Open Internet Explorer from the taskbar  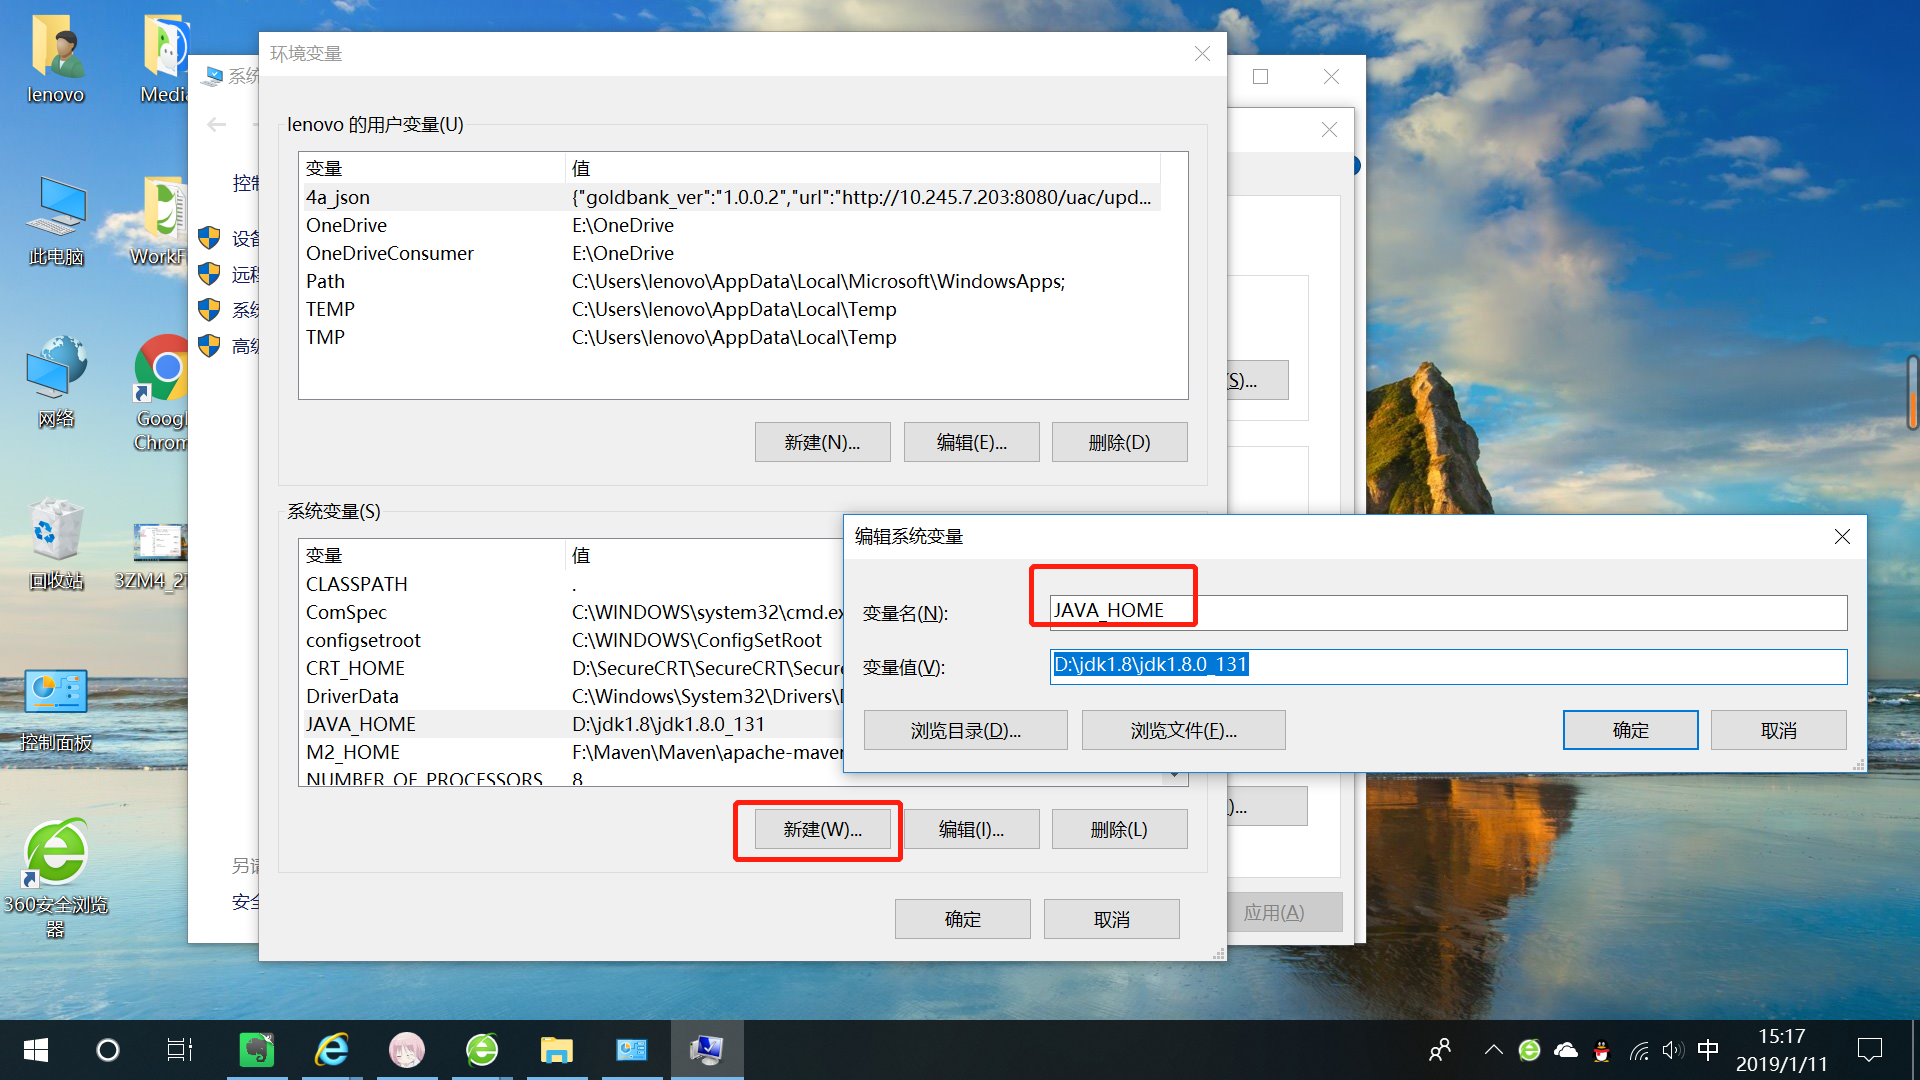click(332, 1050)
